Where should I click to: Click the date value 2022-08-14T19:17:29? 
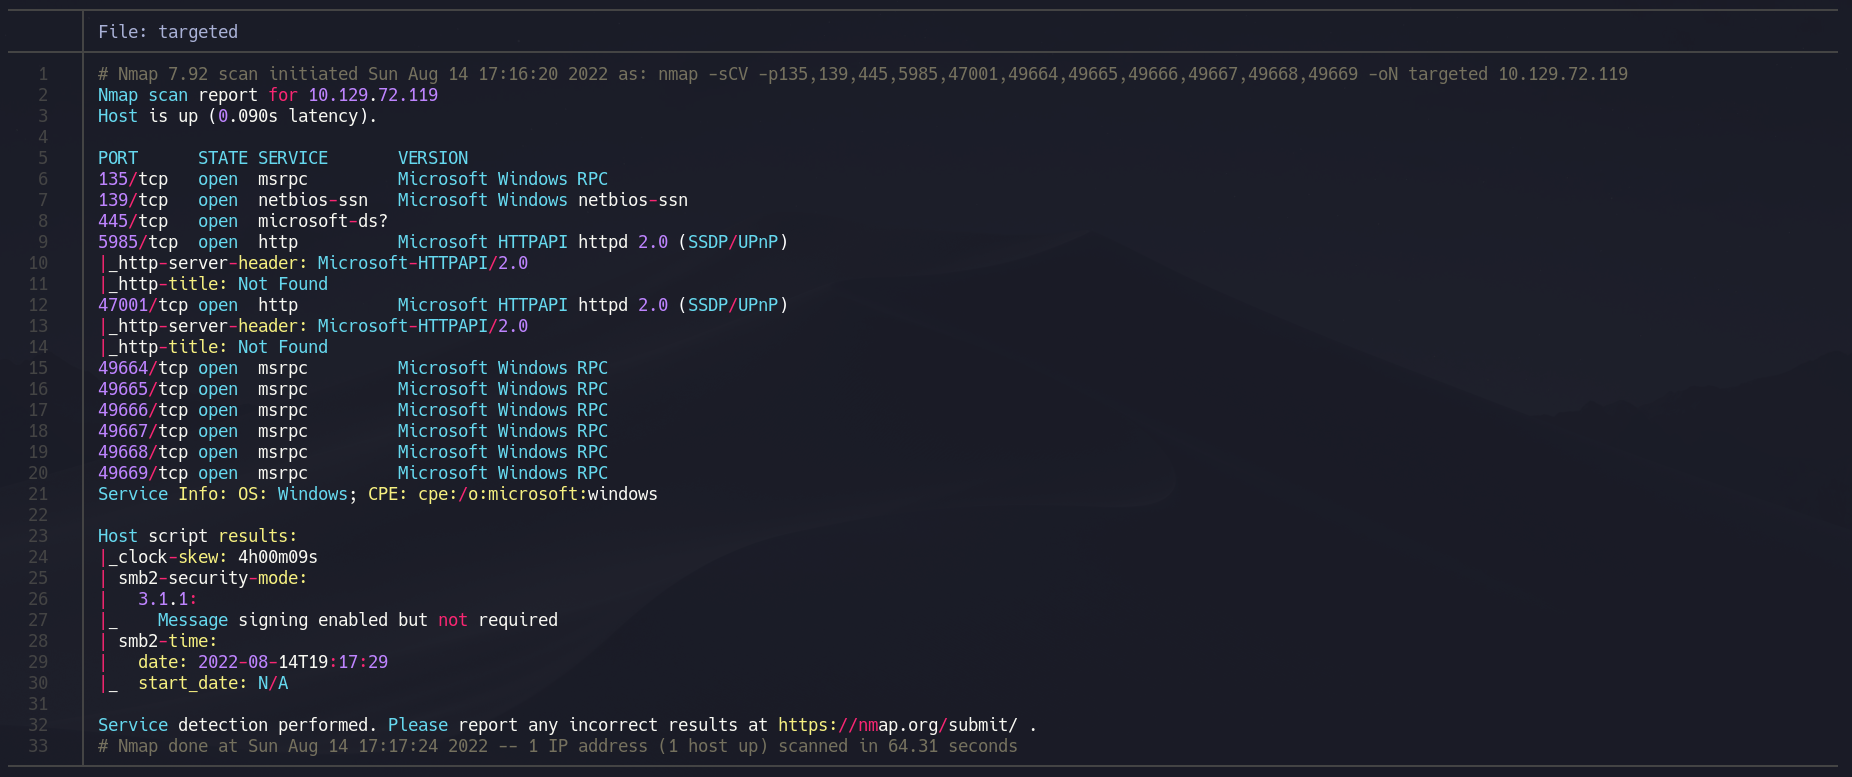point(293,662)
